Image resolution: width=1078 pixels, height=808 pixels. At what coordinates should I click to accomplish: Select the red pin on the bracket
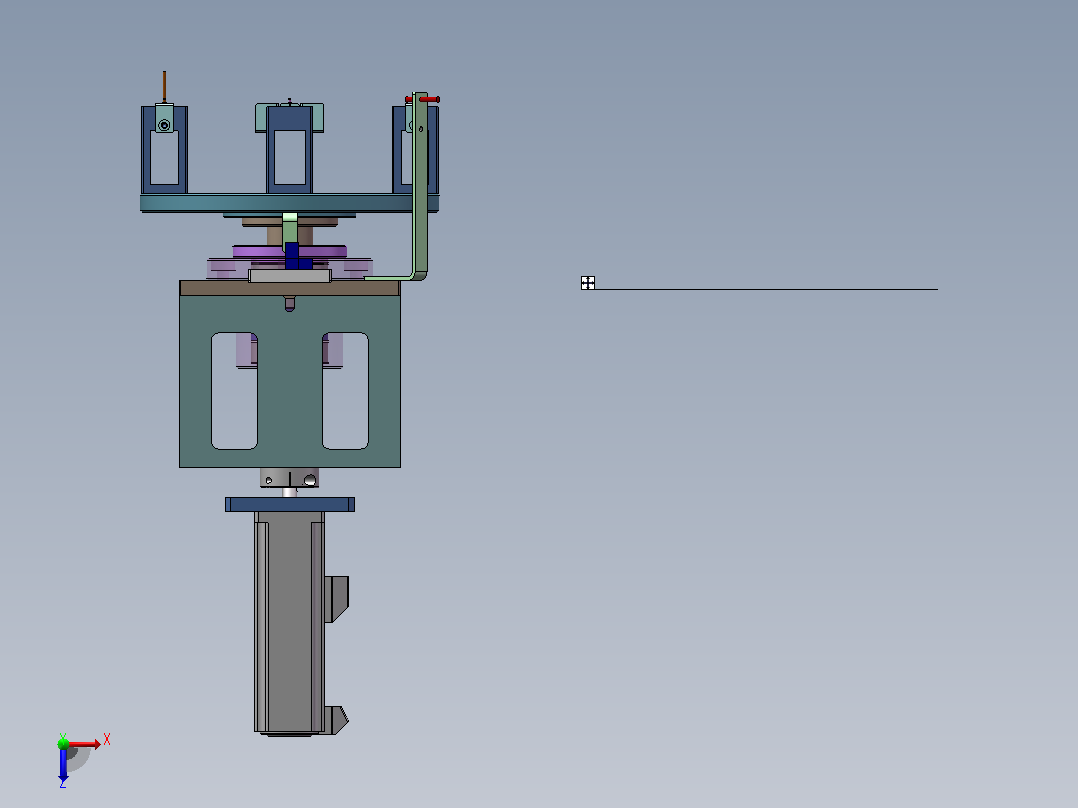(x=424, y=100)
